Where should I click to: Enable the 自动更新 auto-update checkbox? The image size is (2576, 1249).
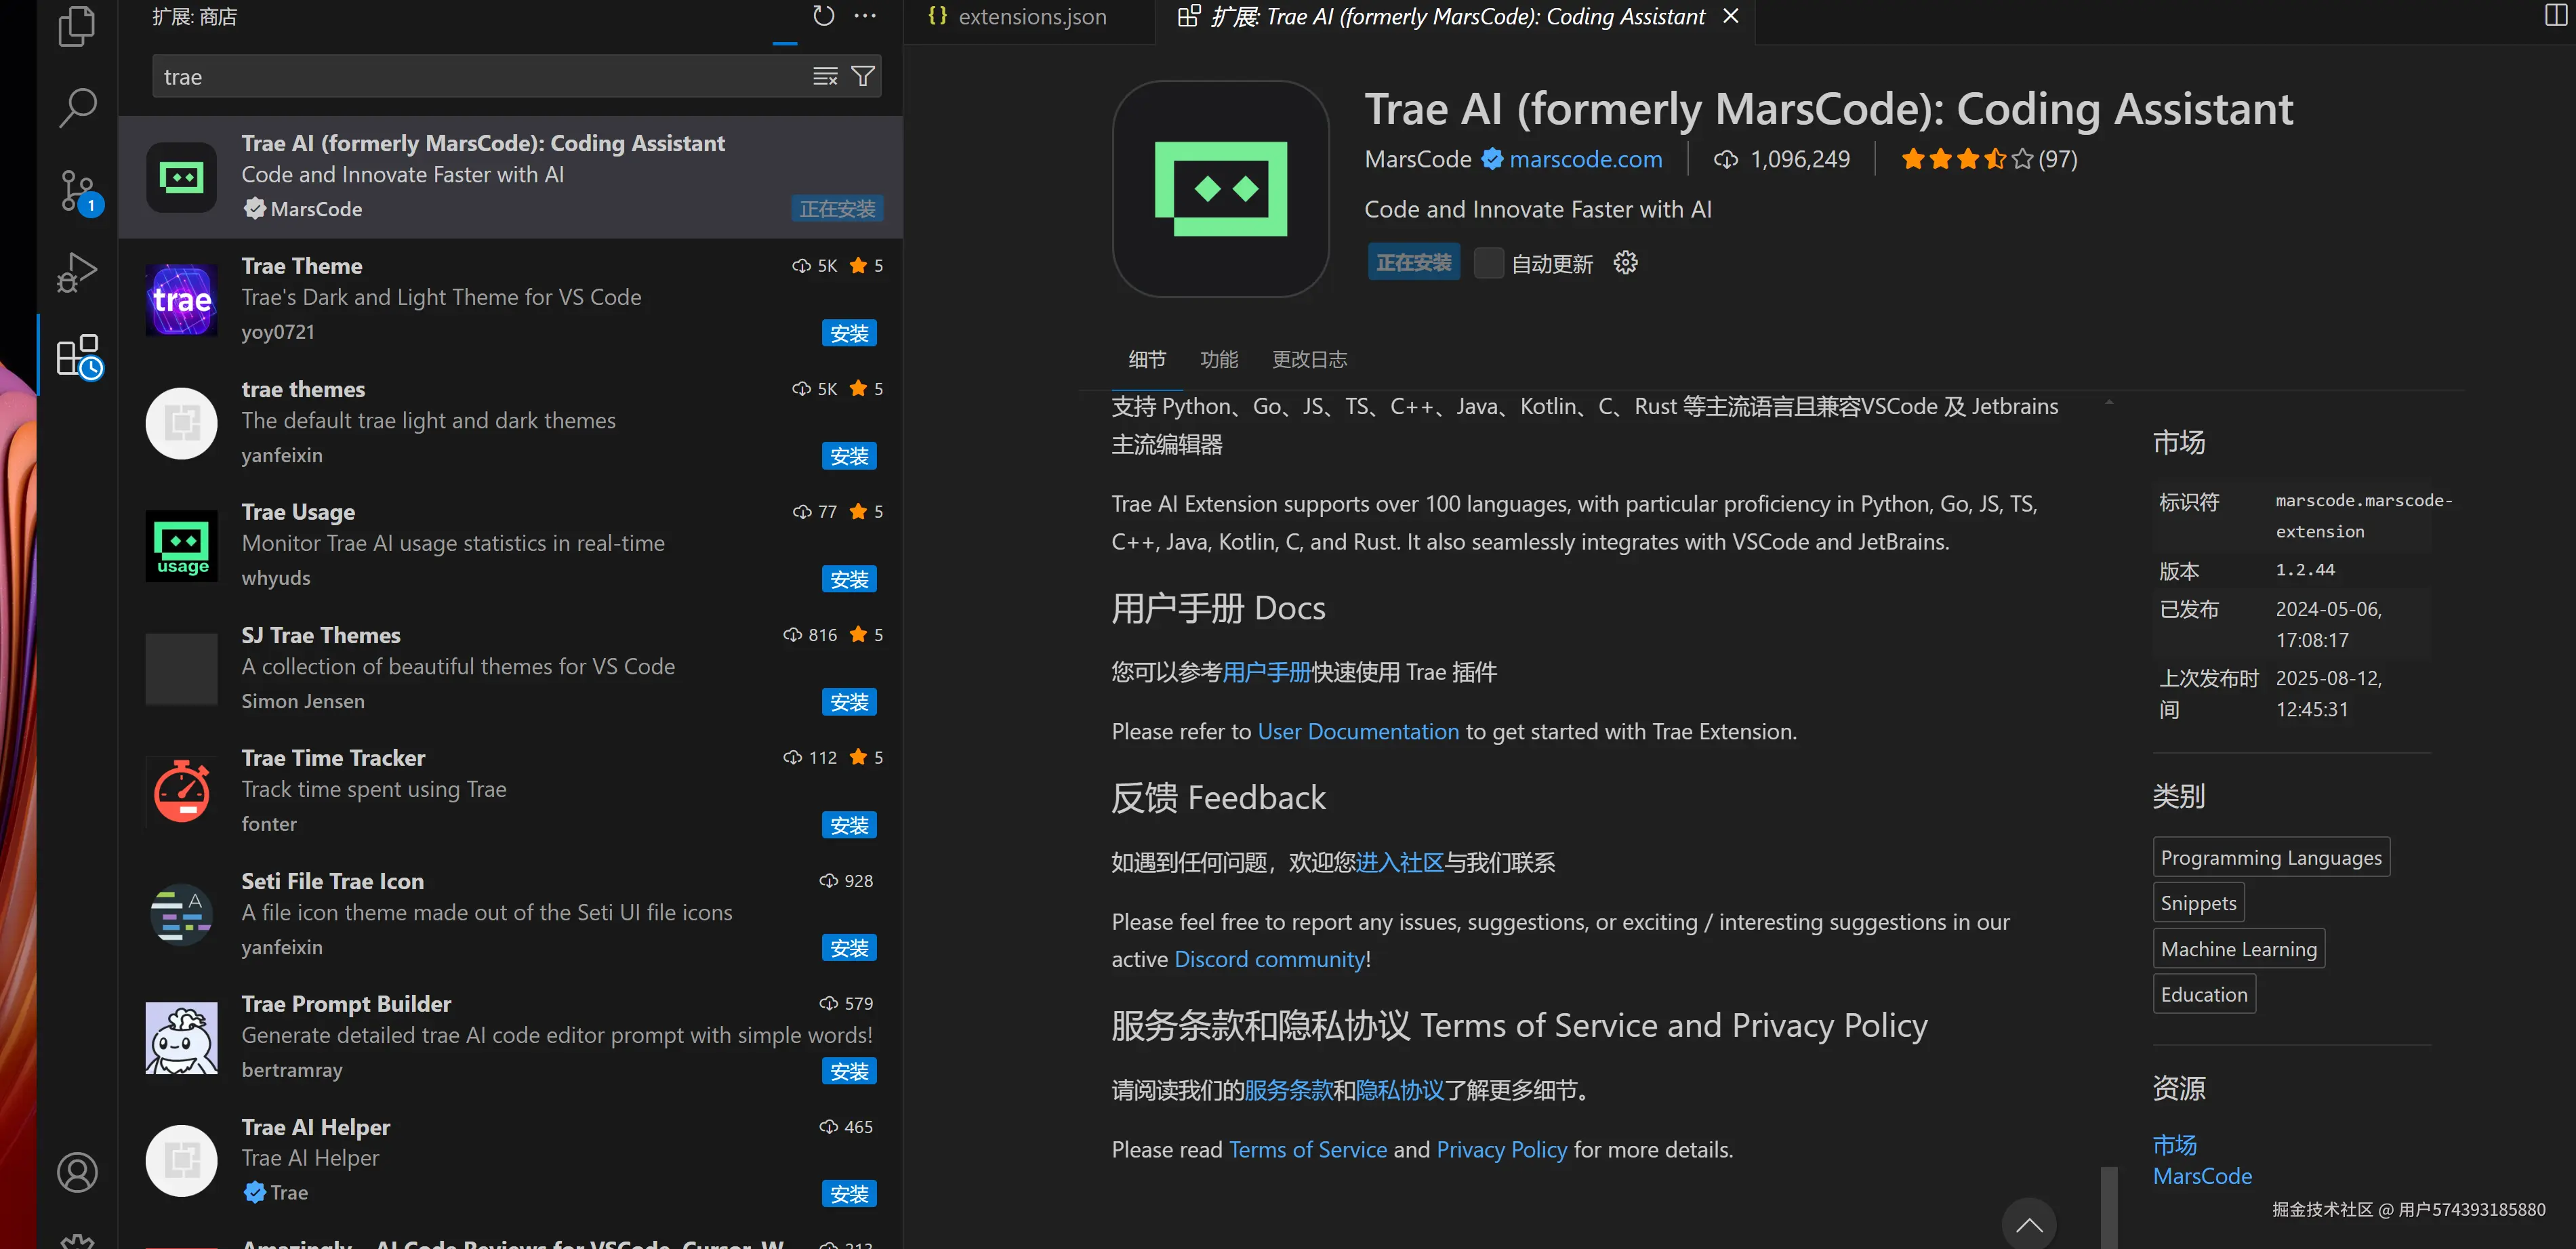[1489, 262]
